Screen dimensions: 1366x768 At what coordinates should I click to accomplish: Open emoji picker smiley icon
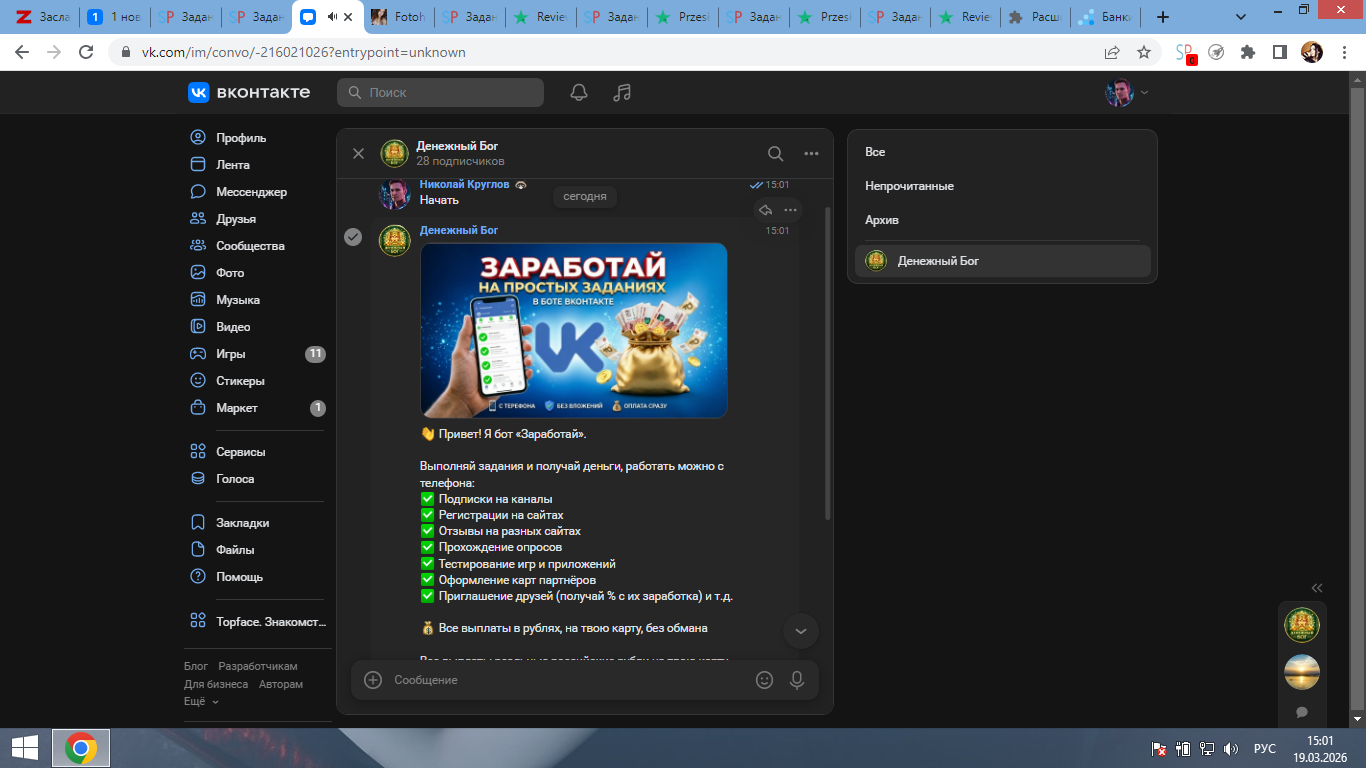click(x=764, y=680)
